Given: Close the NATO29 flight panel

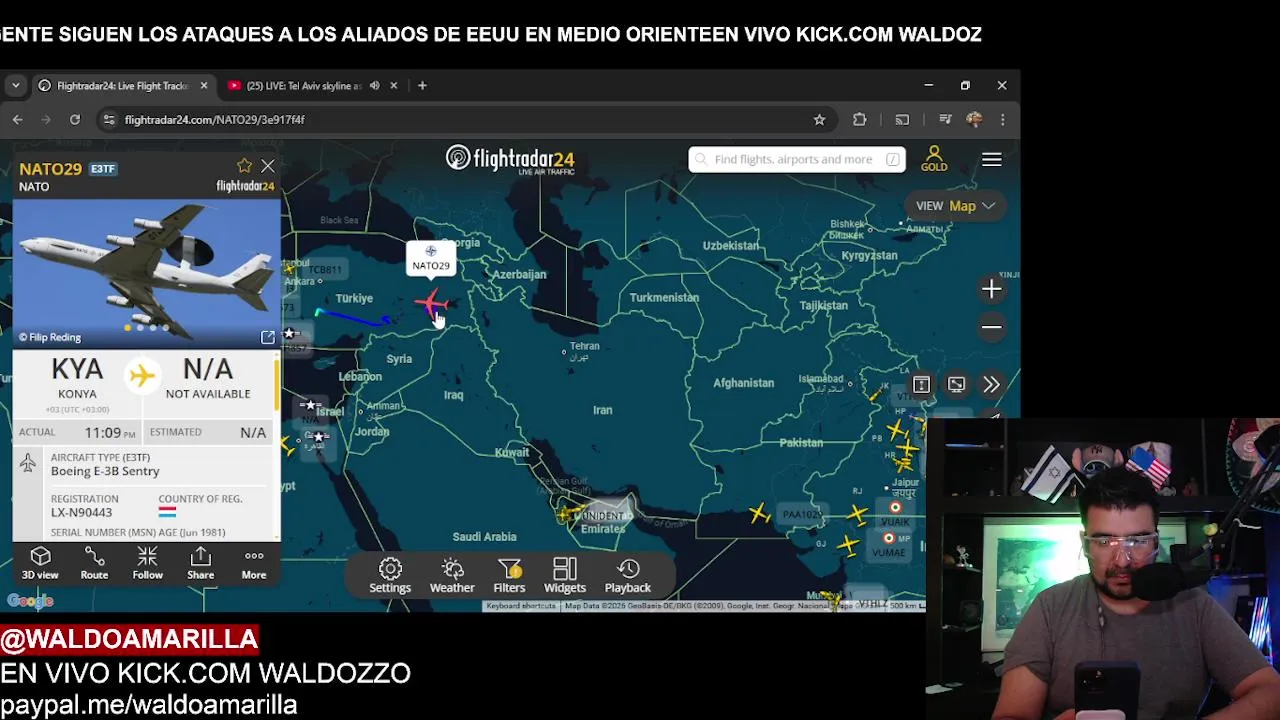Looking at the screenshot, I should (267, 166).
